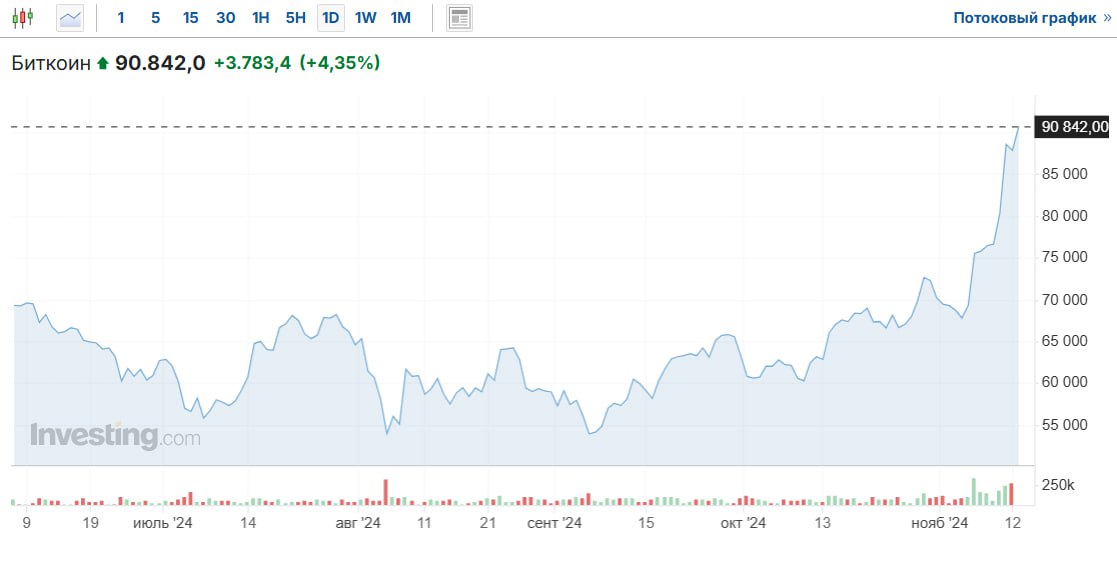Open the news panel icon in toolbar
The height and width of the screenshot is (572, 1117).
[459, 18]
